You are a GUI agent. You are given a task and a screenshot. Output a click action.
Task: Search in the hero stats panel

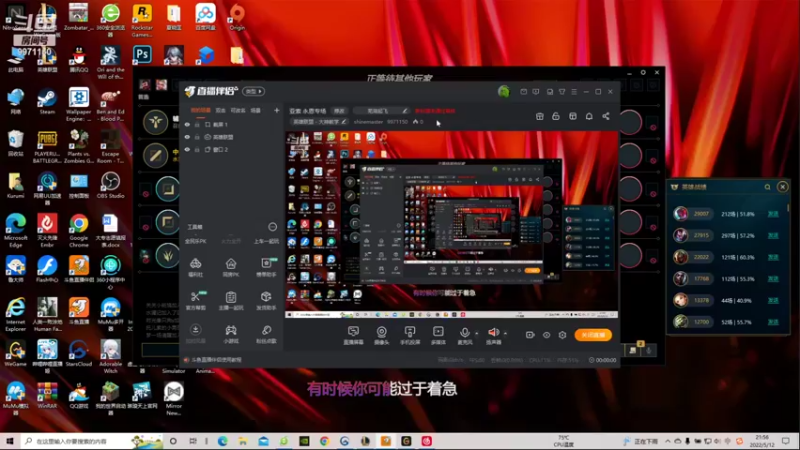coord(767,187)
